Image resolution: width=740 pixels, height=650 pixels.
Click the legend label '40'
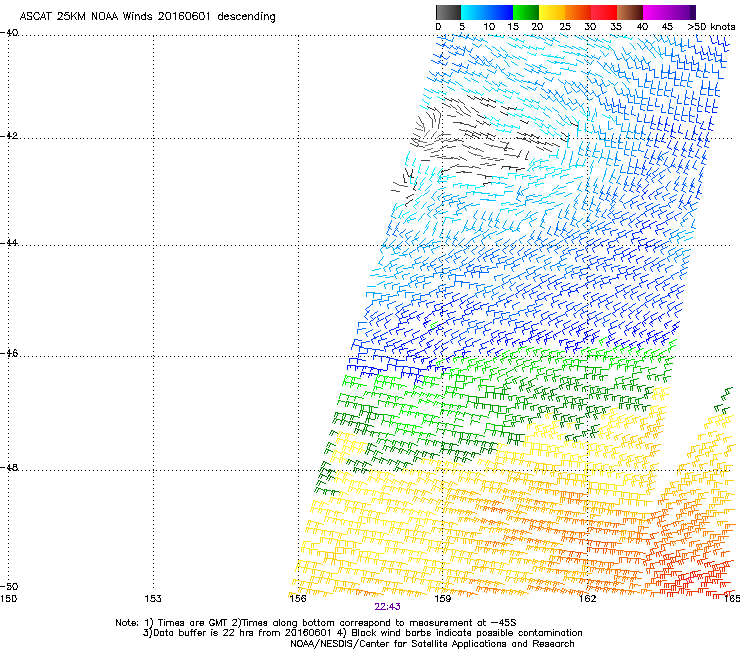point(642,27)
